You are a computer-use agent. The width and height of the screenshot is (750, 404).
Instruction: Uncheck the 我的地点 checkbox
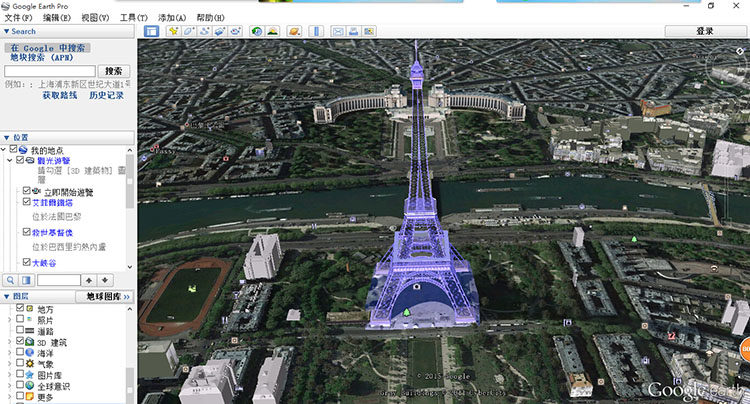[x=13, y=150]
